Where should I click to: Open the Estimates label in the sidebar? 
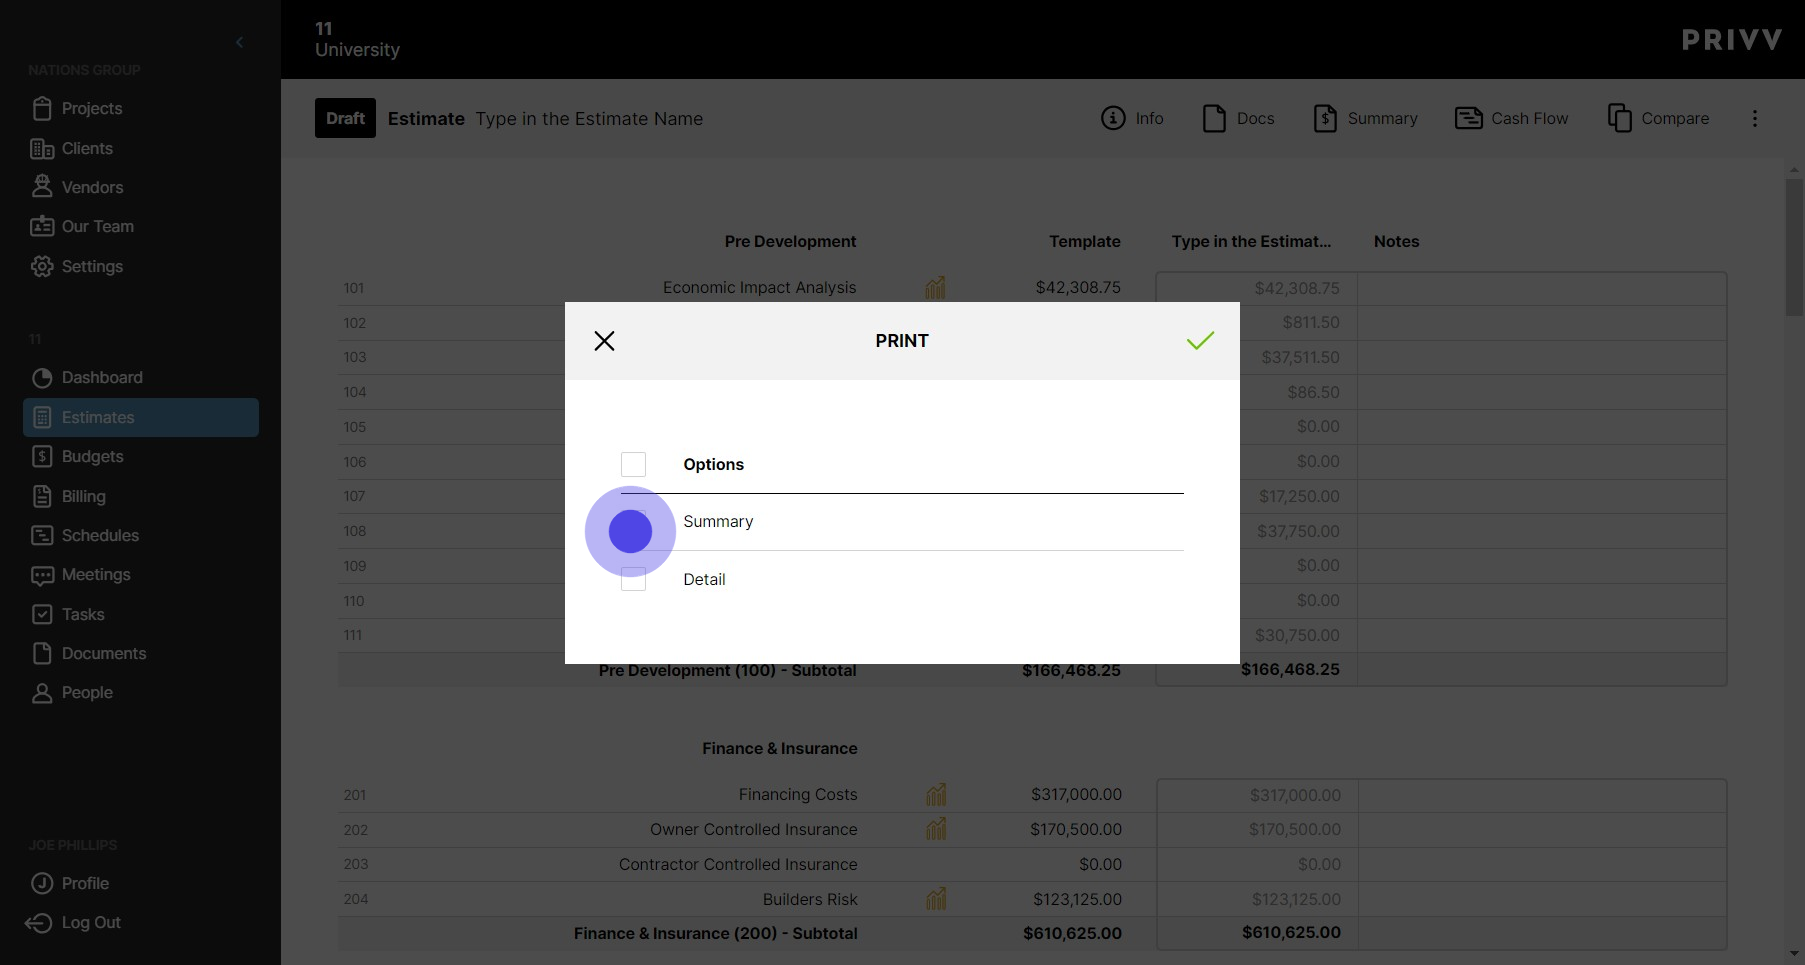click(x=98, y=417)
